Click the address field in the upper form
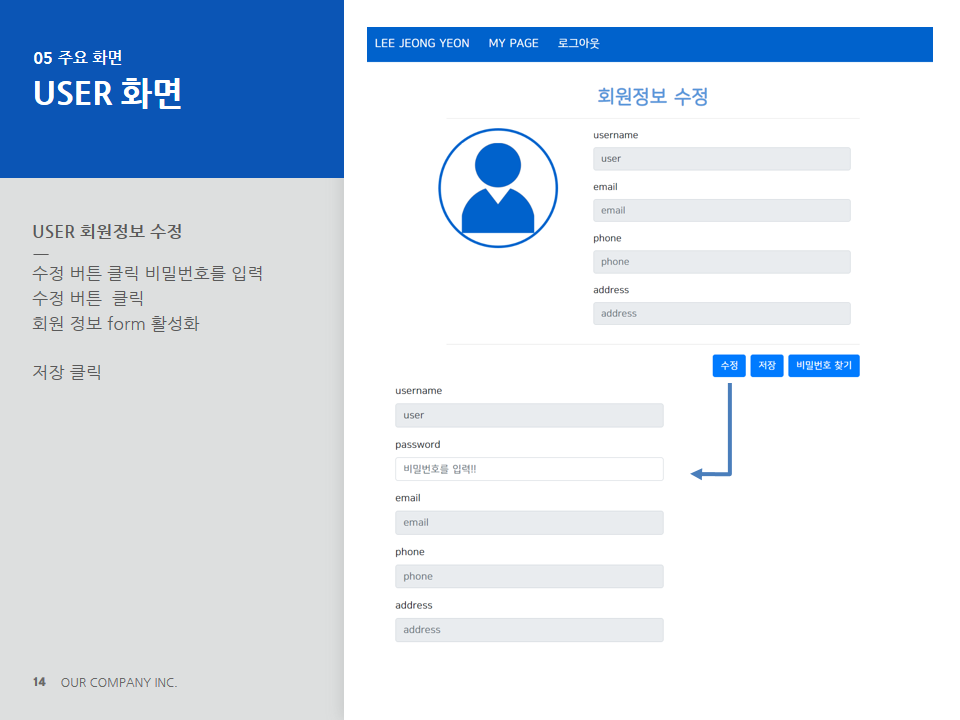960x720 pixels. coord(721,314)
